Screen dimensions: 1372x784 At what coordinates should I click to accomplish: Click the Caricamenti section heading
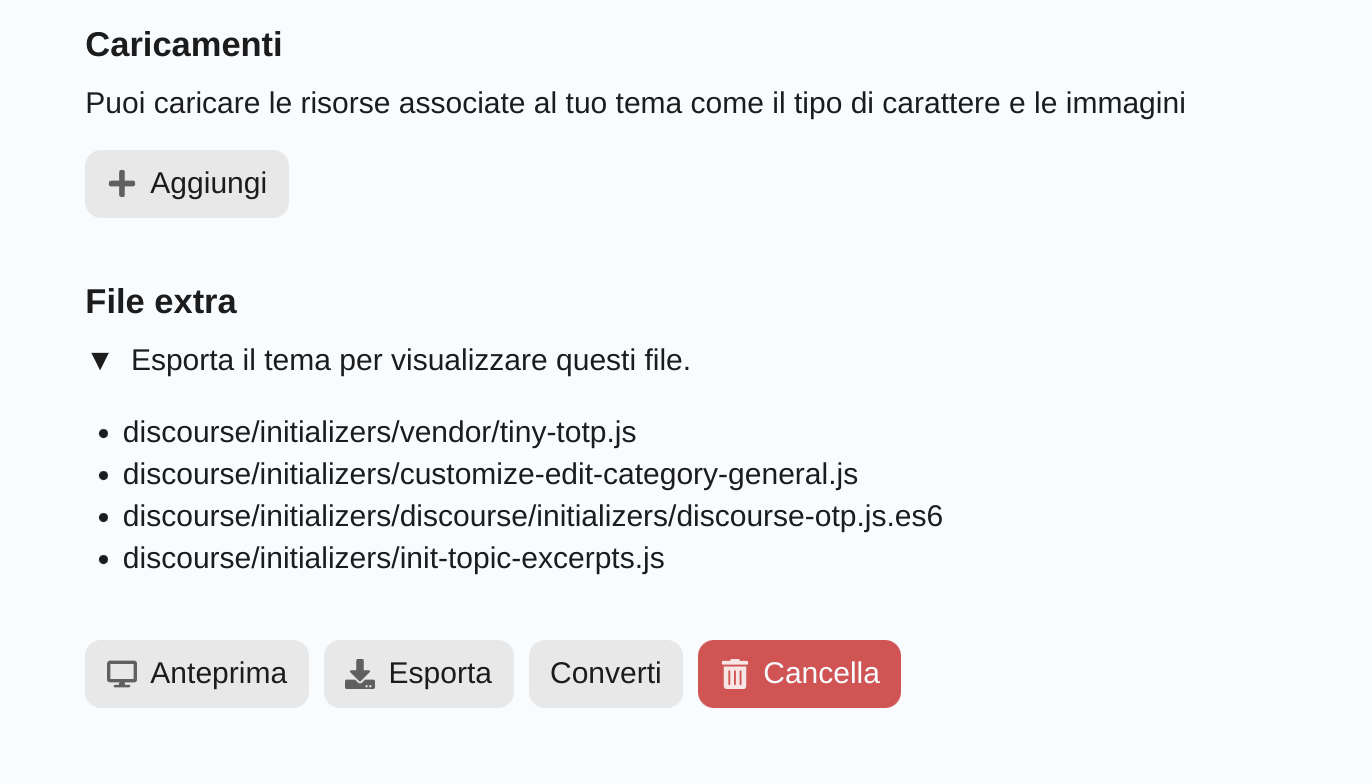click(184, 45)
